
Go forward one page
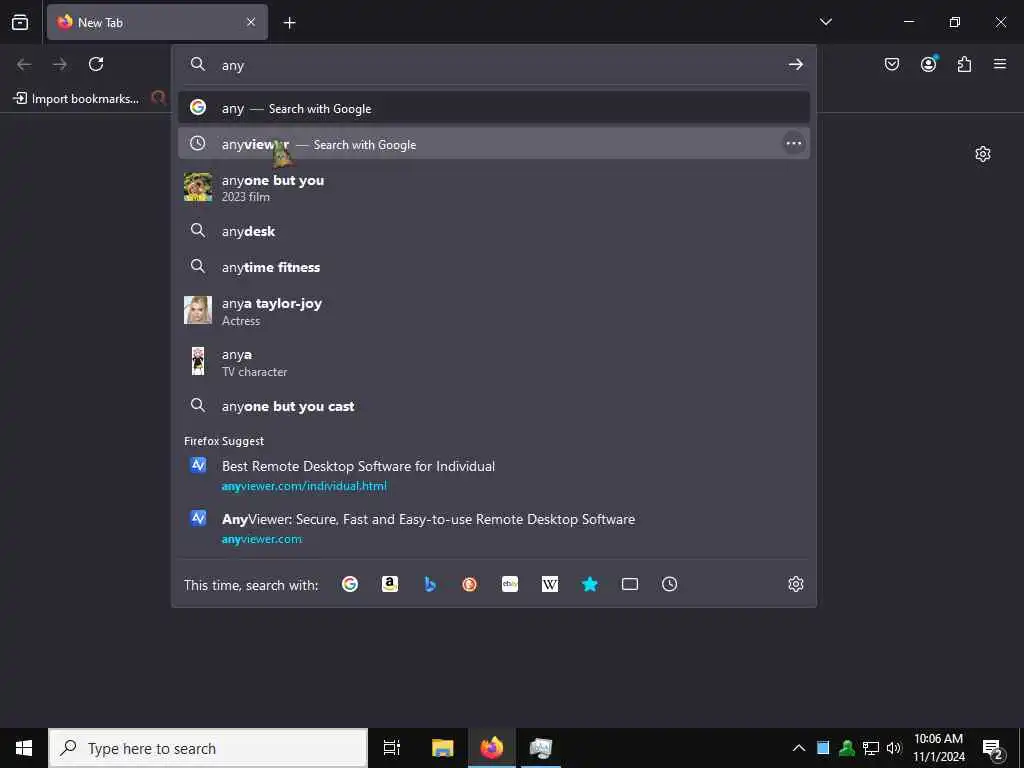pyautogui.click(x=60, y=64)
